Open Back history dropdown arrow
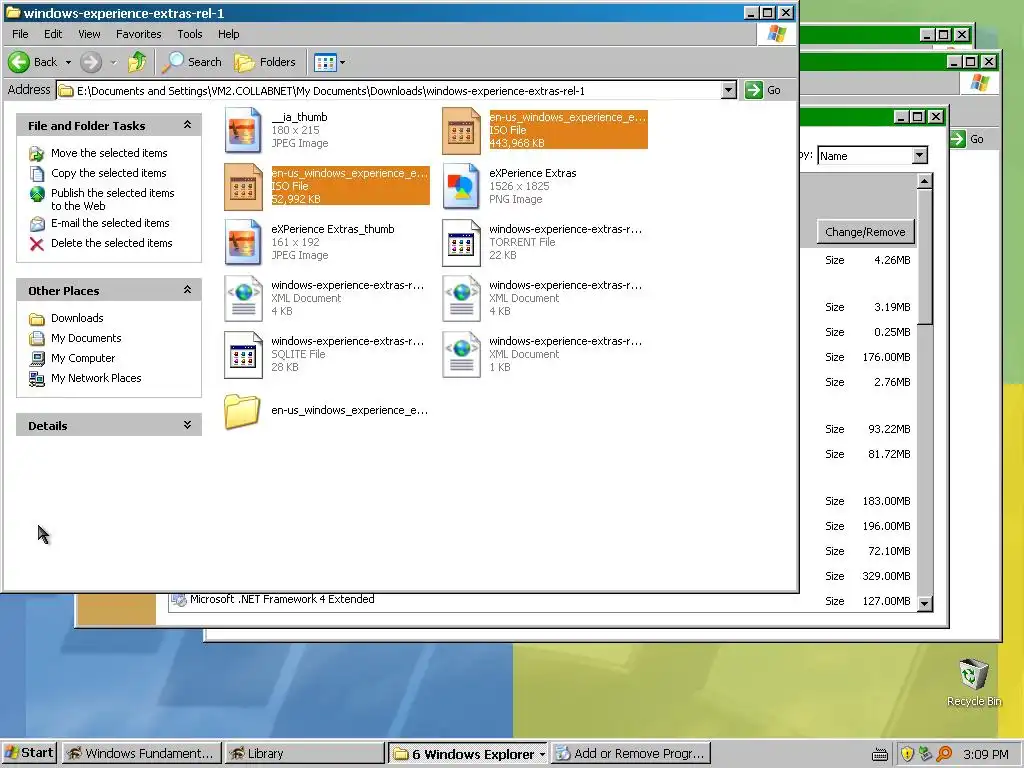The width and height of the screenshot is (1024, 768). click(68, 63)
